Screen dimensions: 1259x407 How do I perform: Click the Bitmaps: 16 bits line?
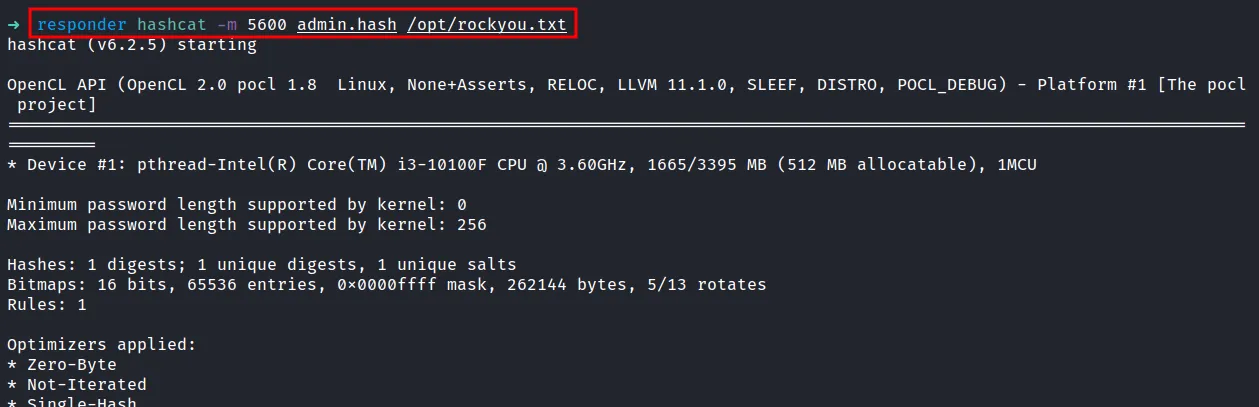pyautogui.click(x=386, y=285)
